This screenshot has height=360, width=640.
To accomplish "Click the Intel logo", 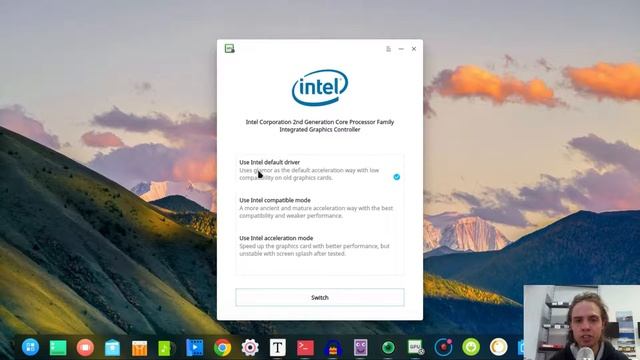I will (320, 87).
